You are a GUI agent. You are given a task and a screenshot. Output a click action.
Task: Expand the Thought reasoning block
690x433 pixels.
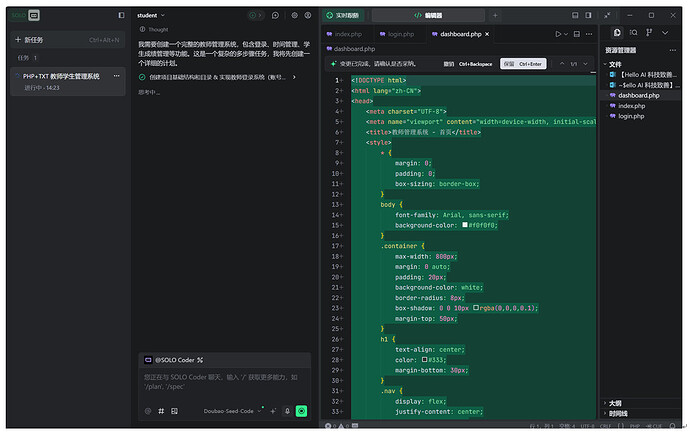[x=158, y=30]
